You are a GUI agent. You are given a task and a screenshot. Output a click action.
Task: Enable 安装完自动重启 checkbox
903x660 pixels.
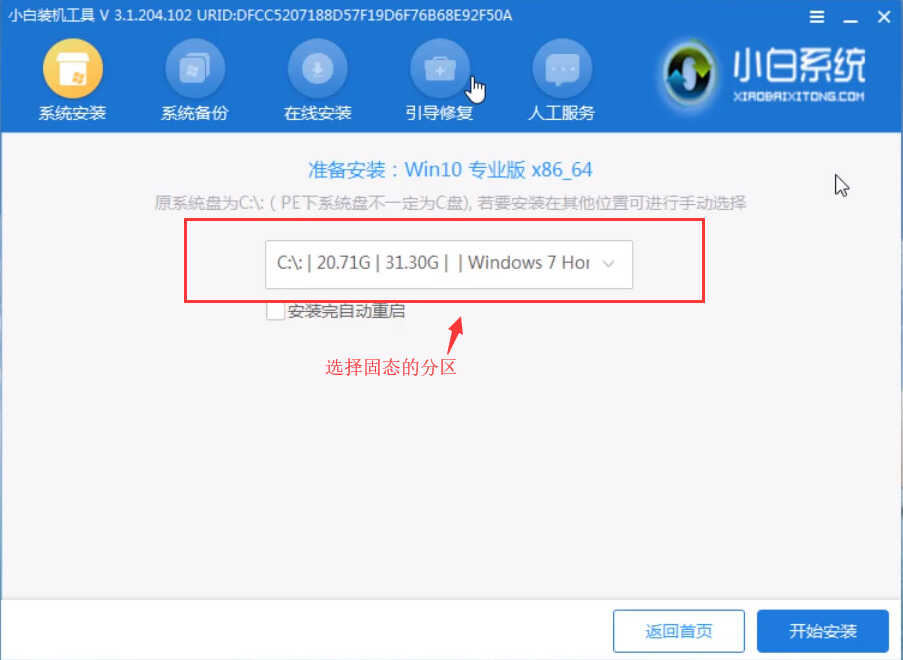(x=275, y=311)
